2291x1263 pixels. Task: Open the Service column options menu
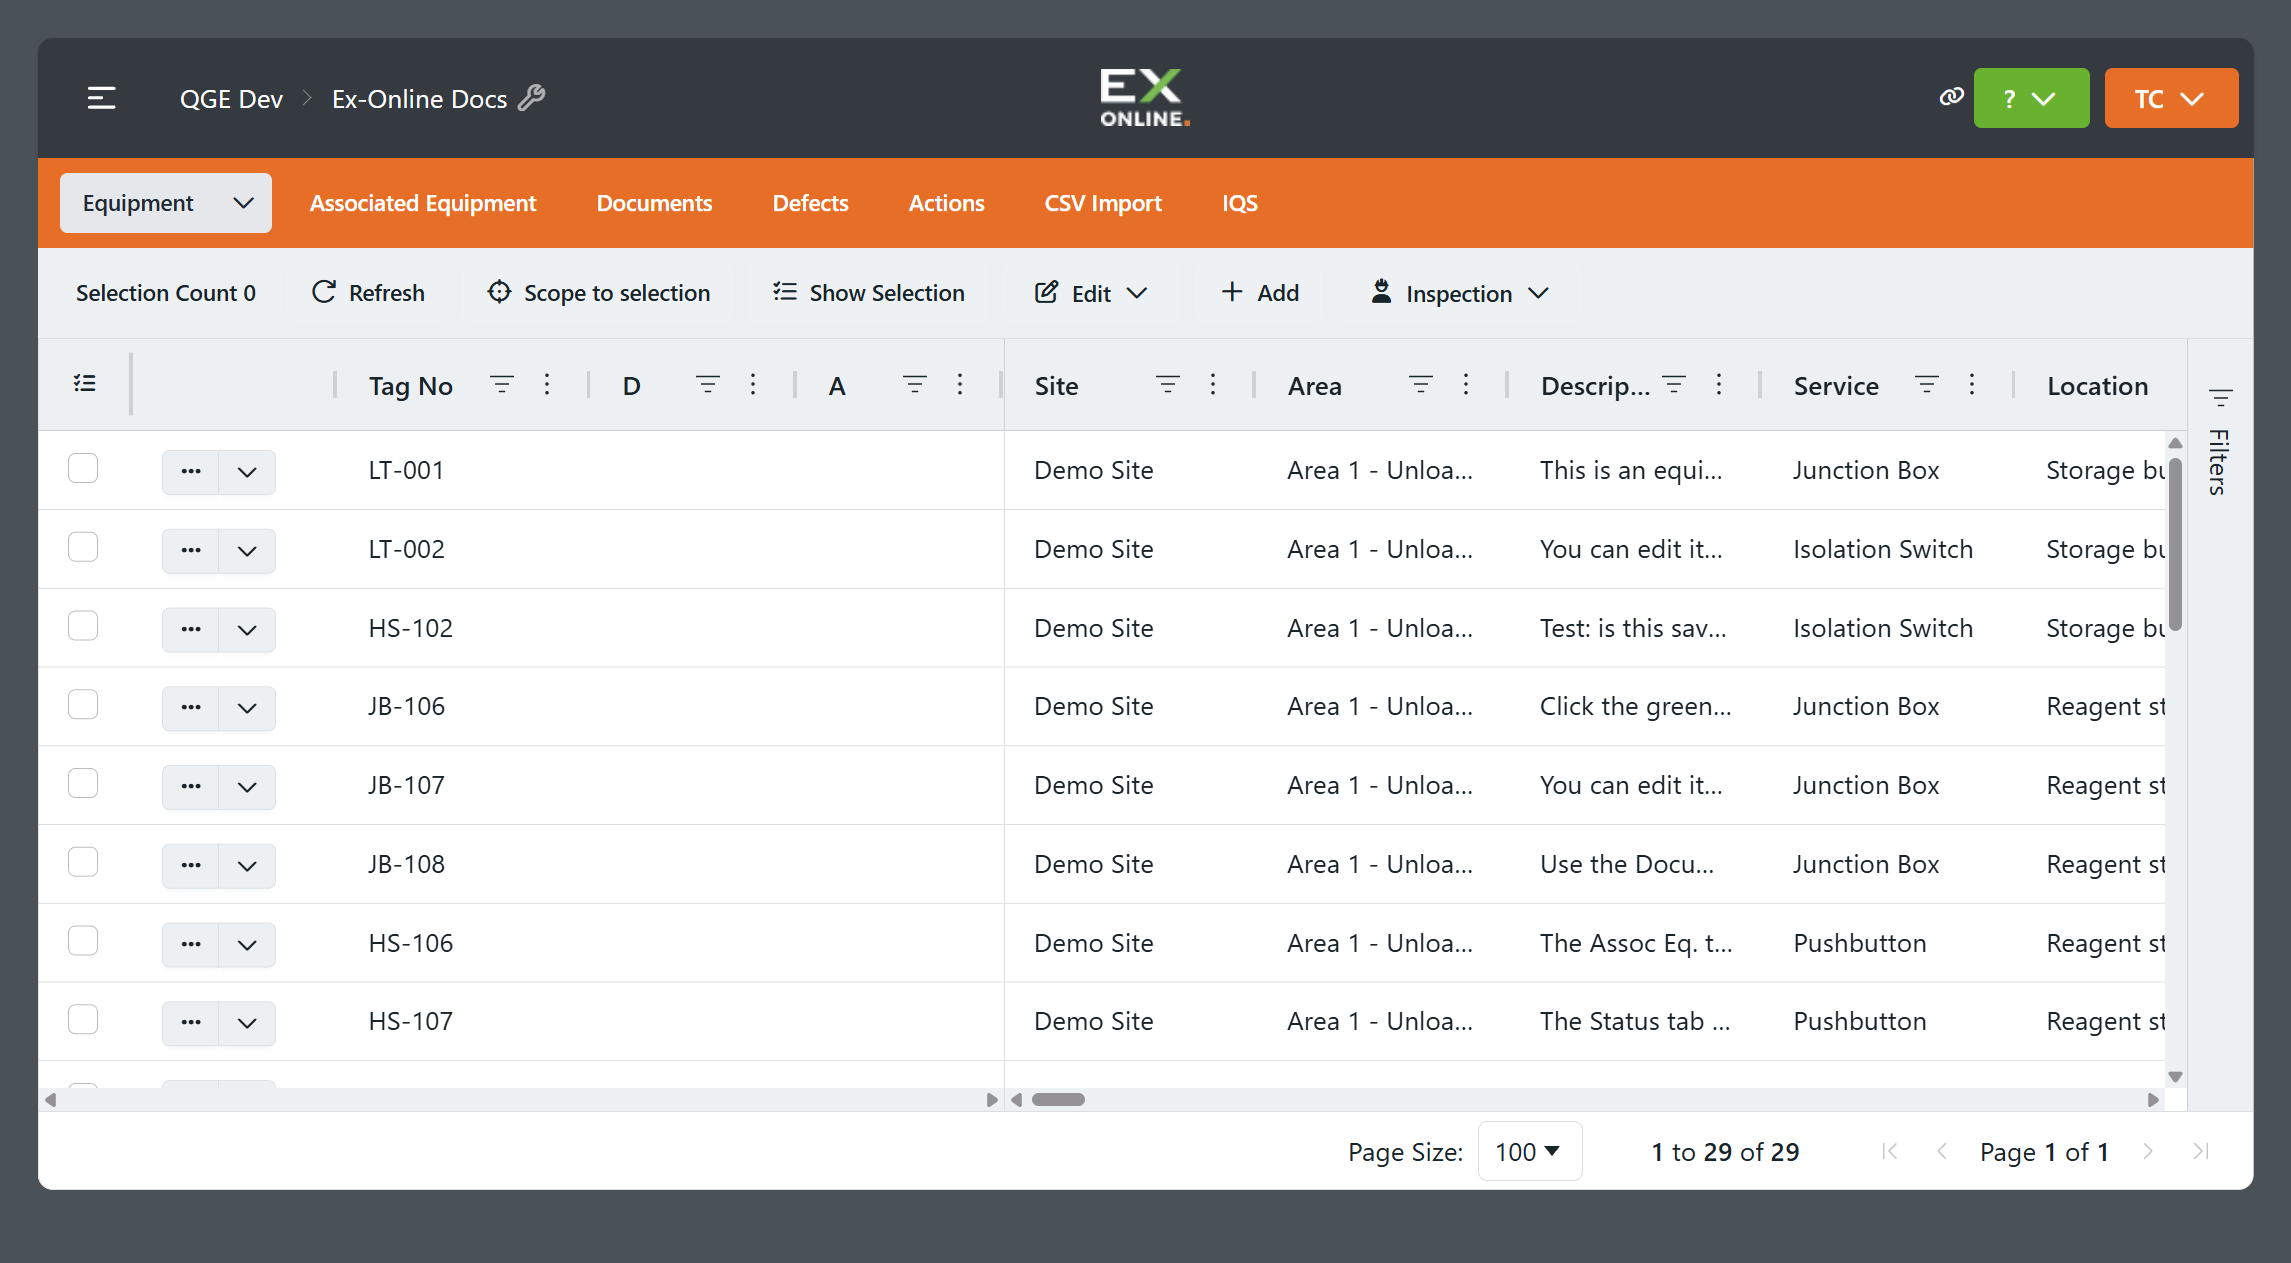1972,385
